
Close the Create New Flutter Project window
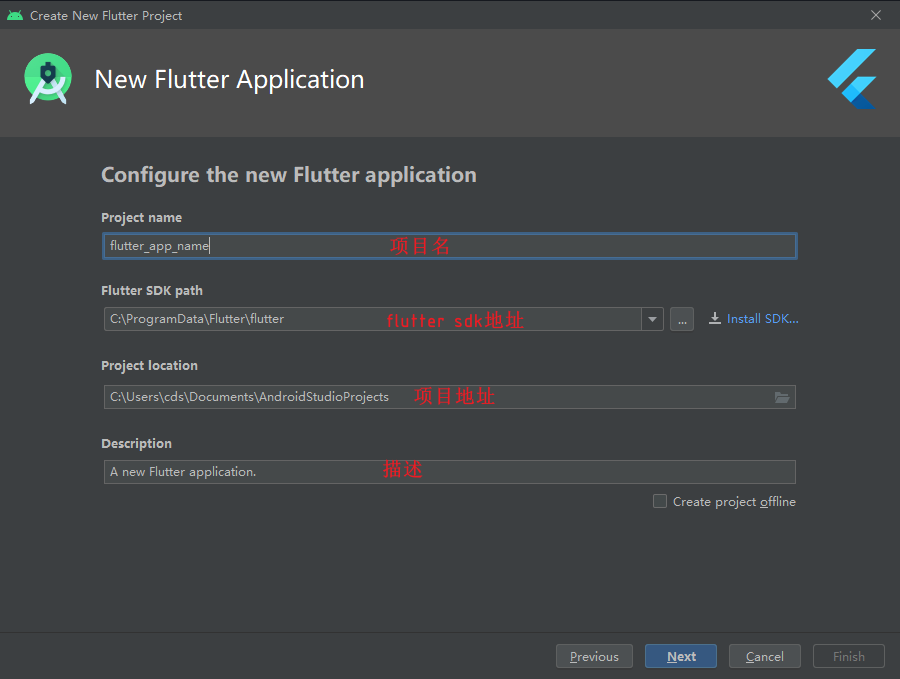[876, 15]
